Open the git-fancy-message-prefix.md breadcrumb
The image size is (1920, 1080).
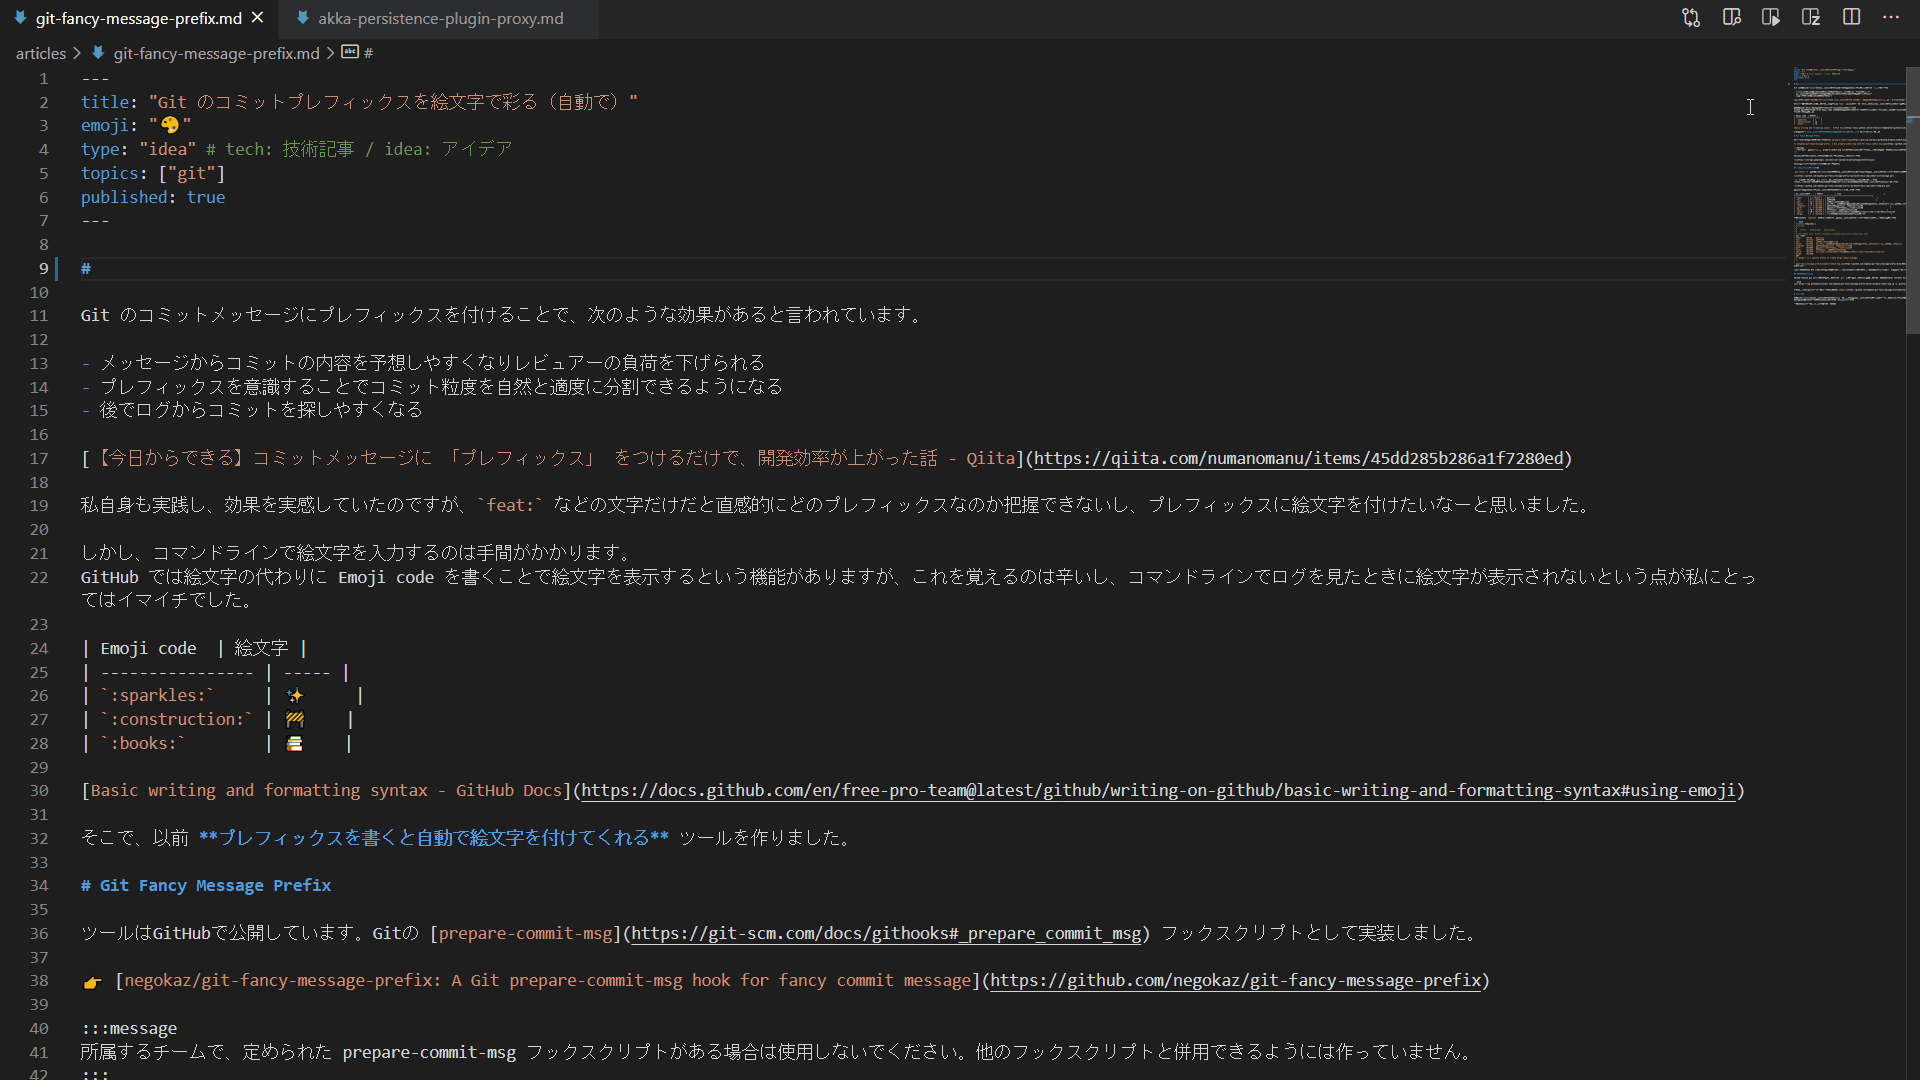pos(216,53)
